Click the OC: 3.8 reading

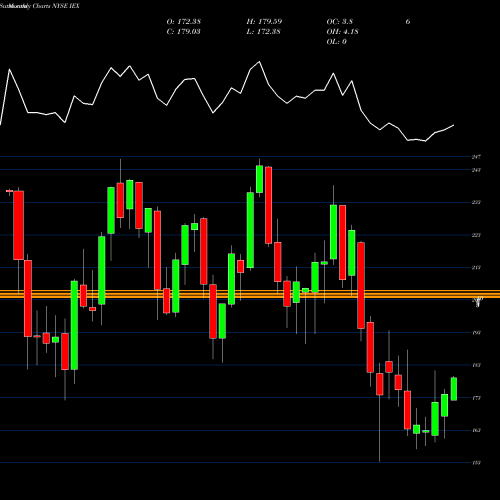click(x=340, y=22)
